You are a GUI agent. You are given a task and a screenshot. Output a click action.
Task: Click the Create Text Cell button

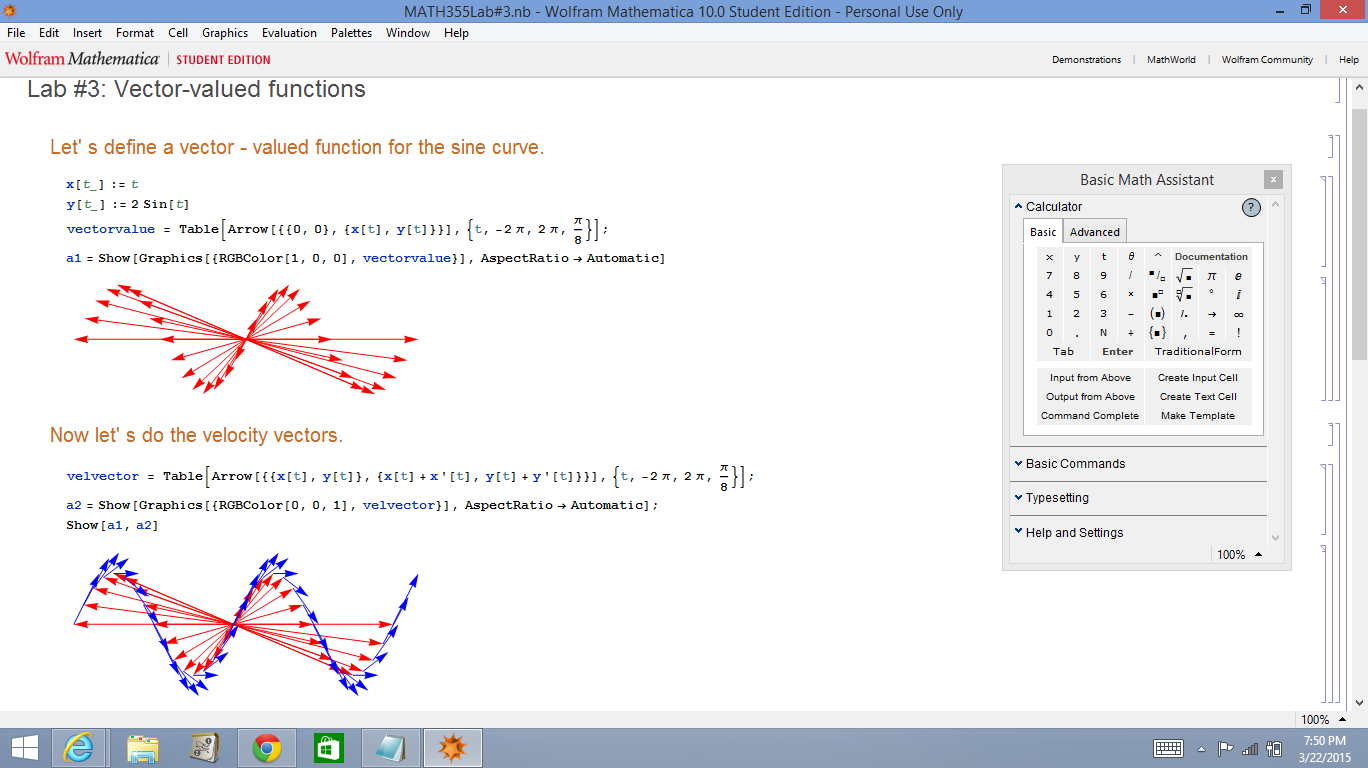coord(1197,396)
